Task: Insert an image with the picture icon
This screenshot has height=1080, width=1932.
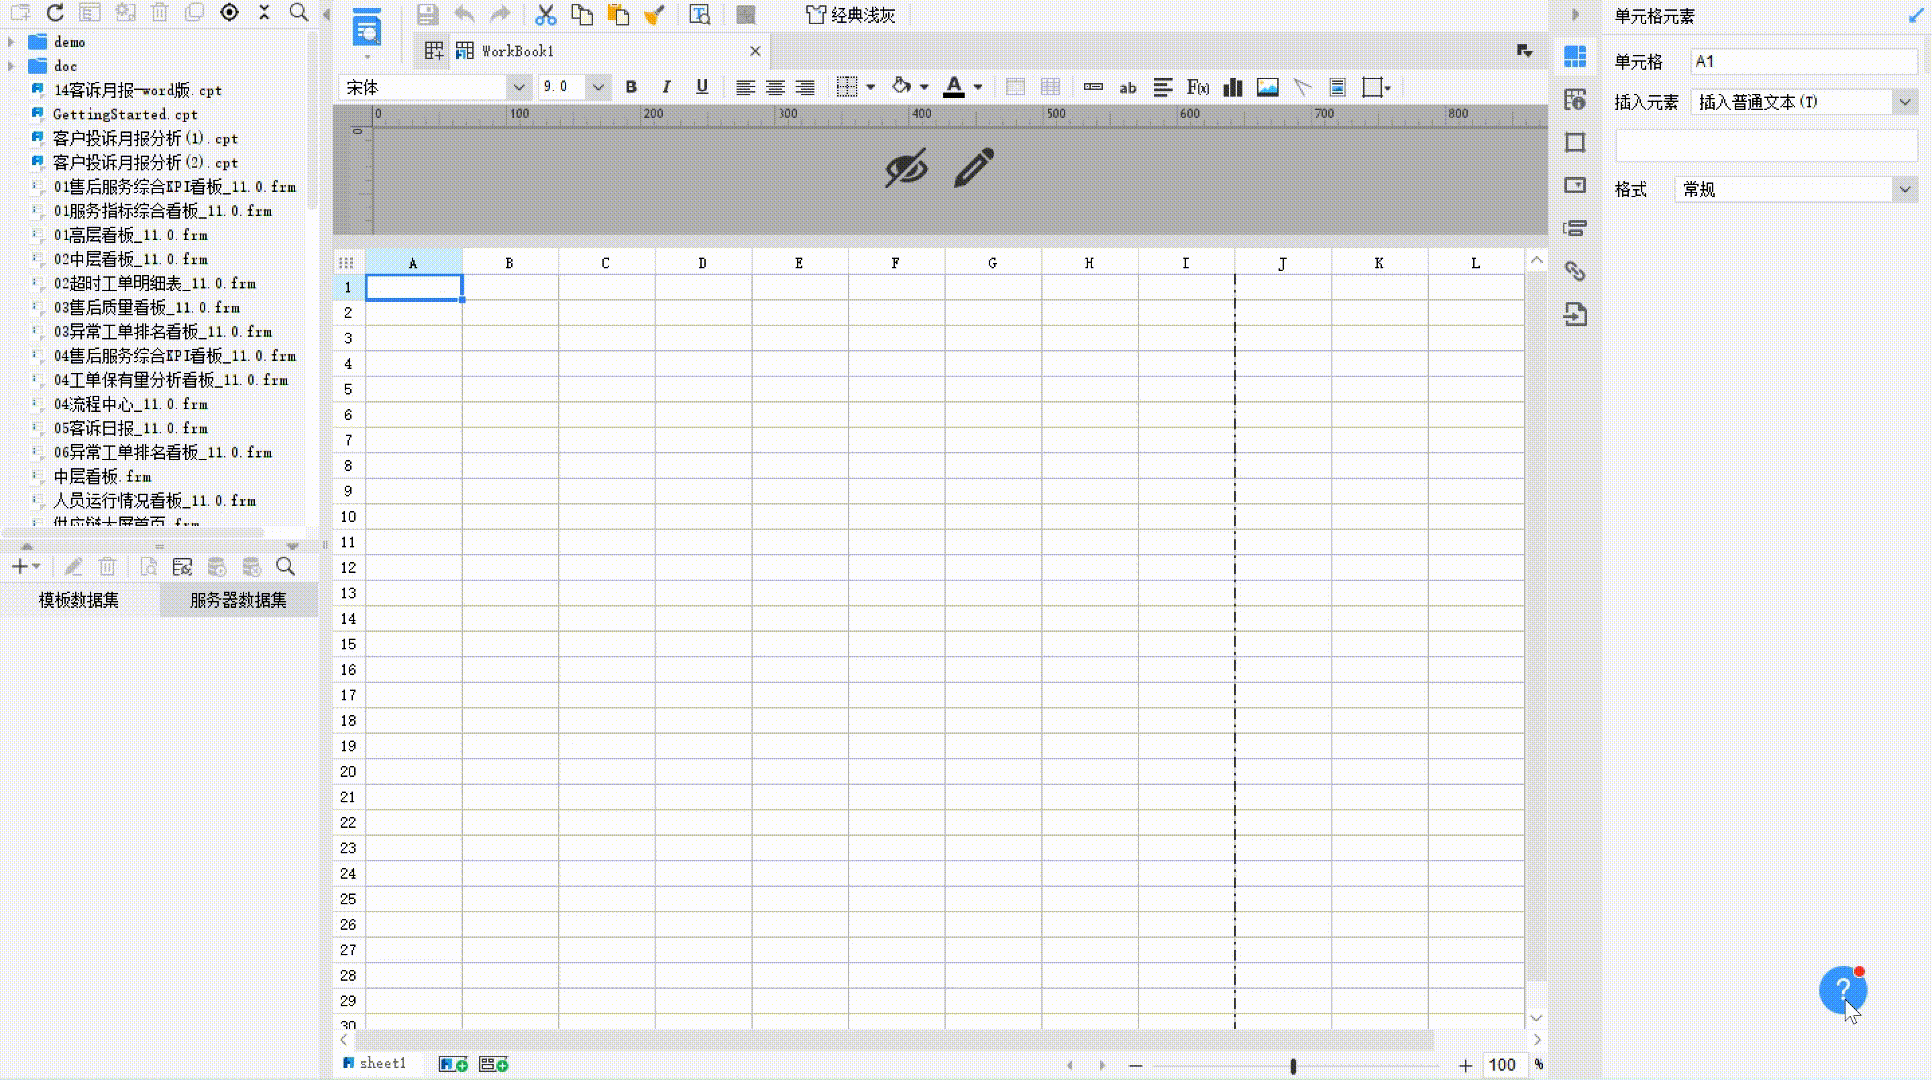Action: click(1268, 88)
